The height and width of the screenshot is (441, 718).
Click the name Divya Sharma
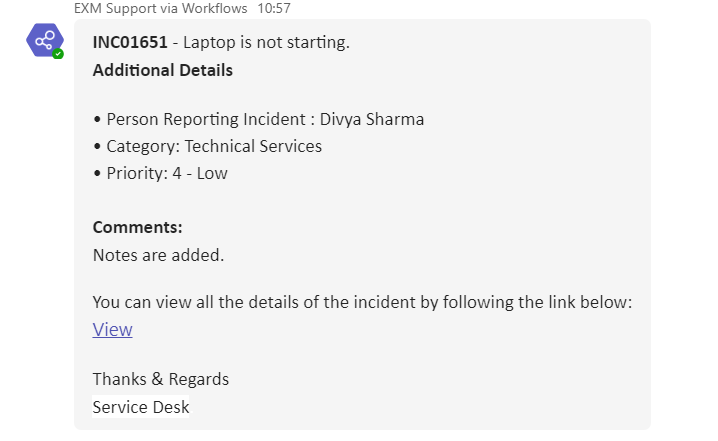tap(372, 119)
